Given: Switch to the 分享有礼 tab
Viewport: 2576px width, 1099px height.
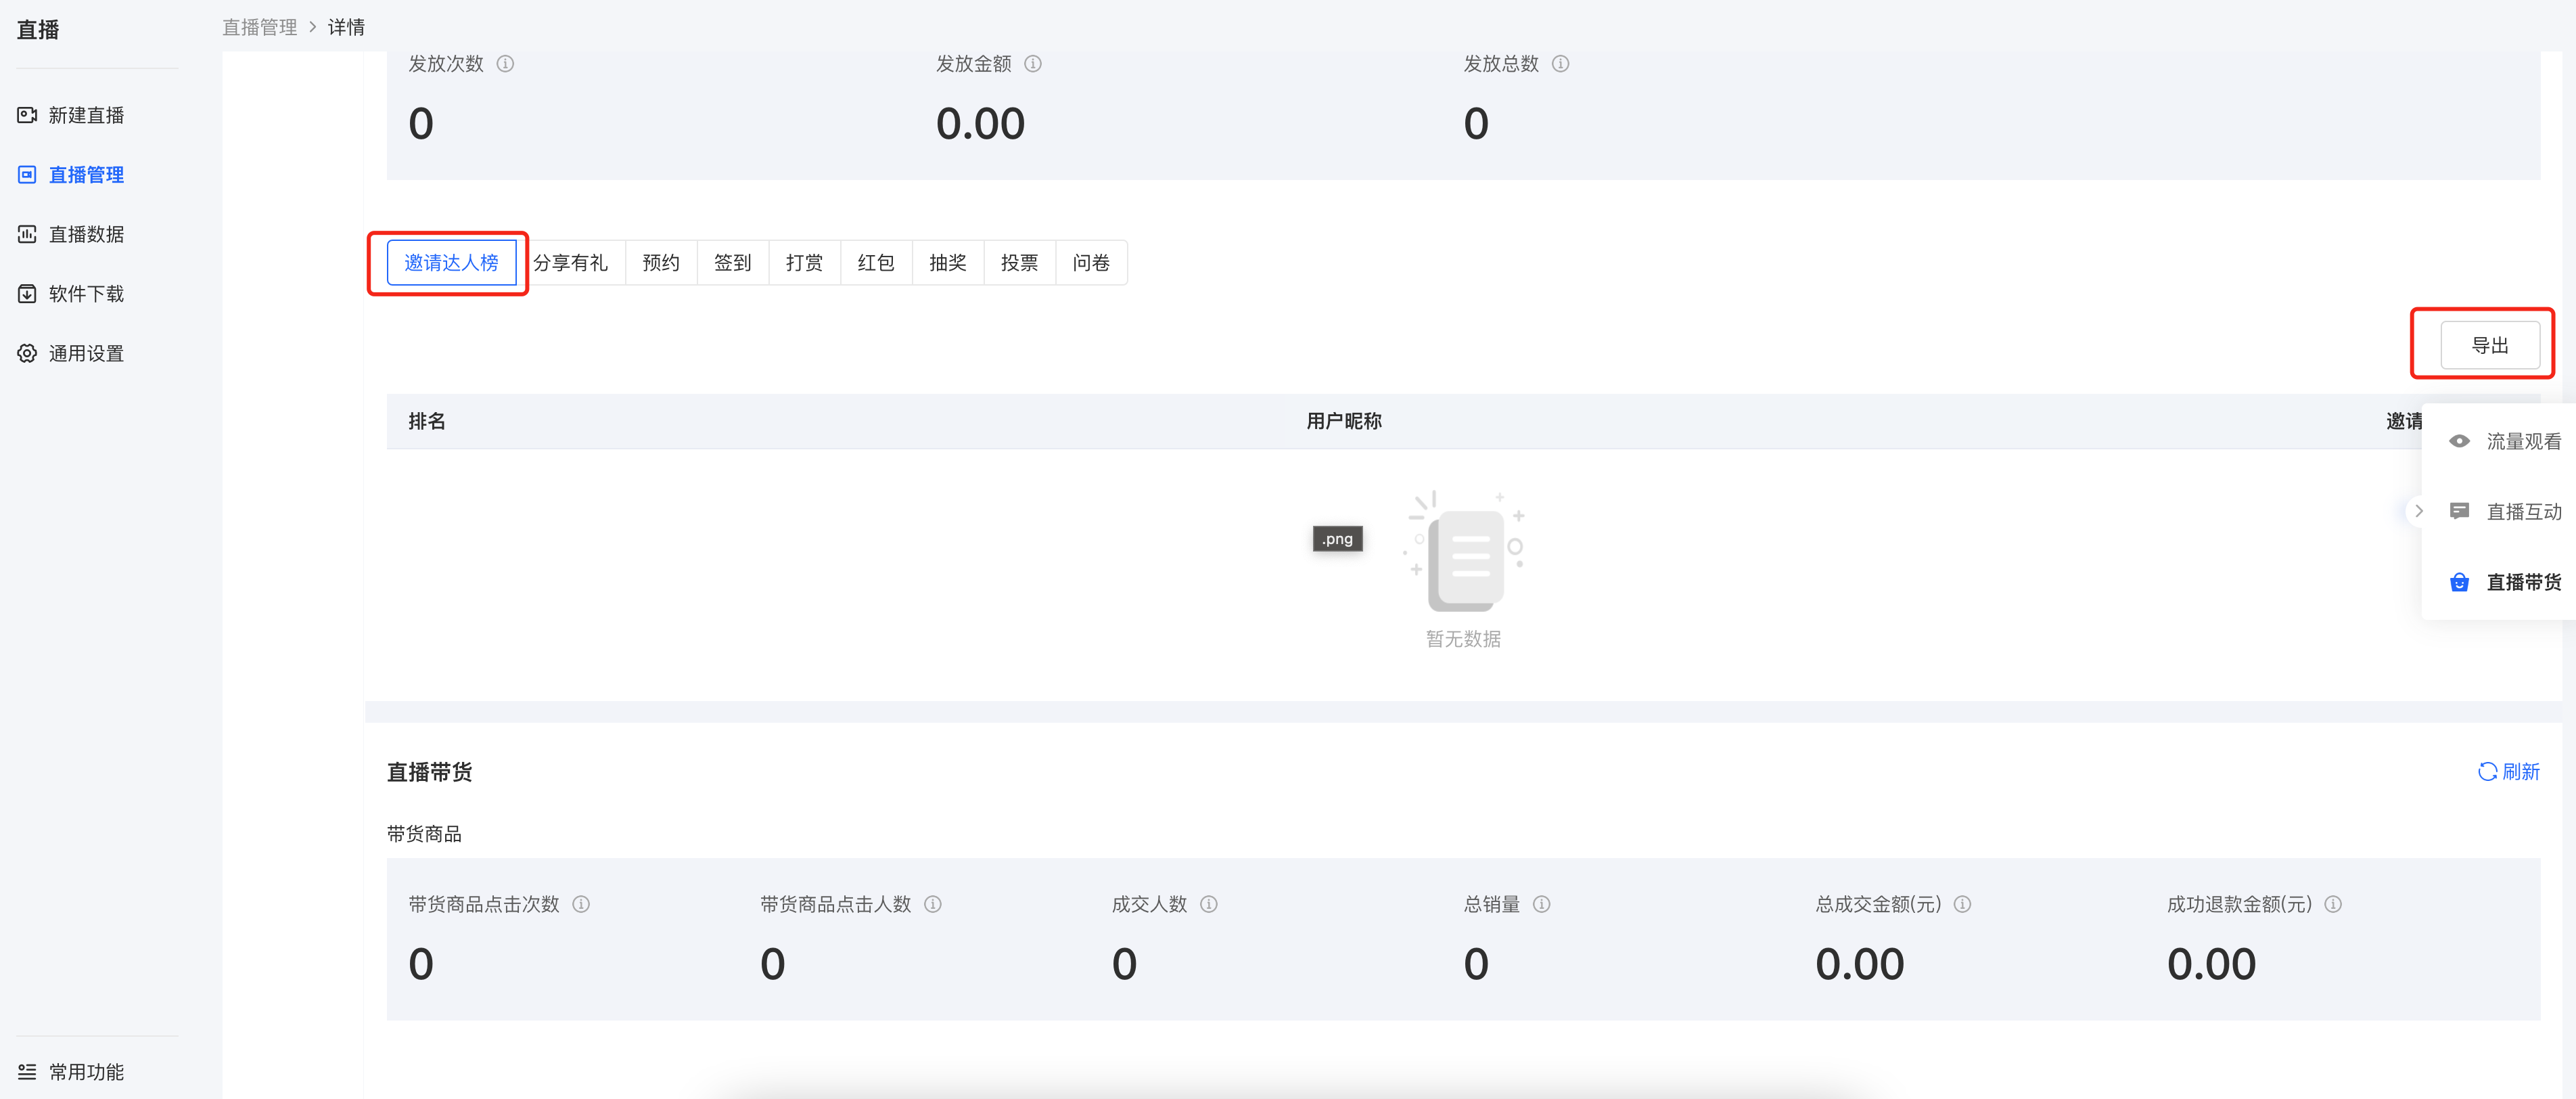Looking at the screenshot, I should (x=570, y=263).
